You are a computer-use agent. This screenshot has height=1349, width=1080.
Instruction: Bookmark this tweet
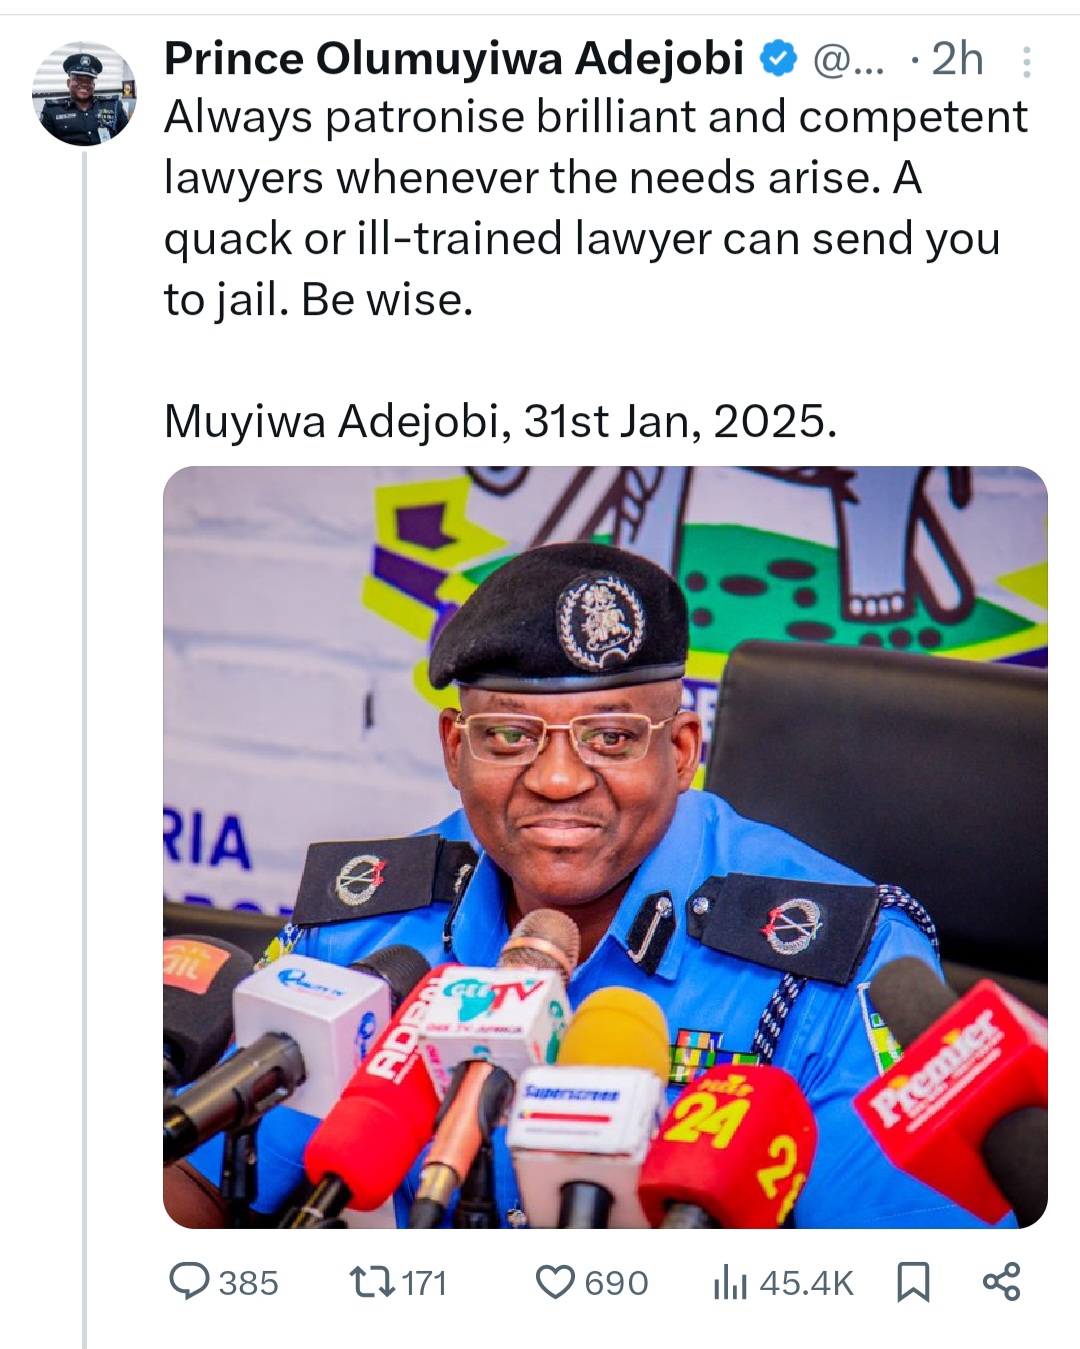click(x=913, y=1281)
